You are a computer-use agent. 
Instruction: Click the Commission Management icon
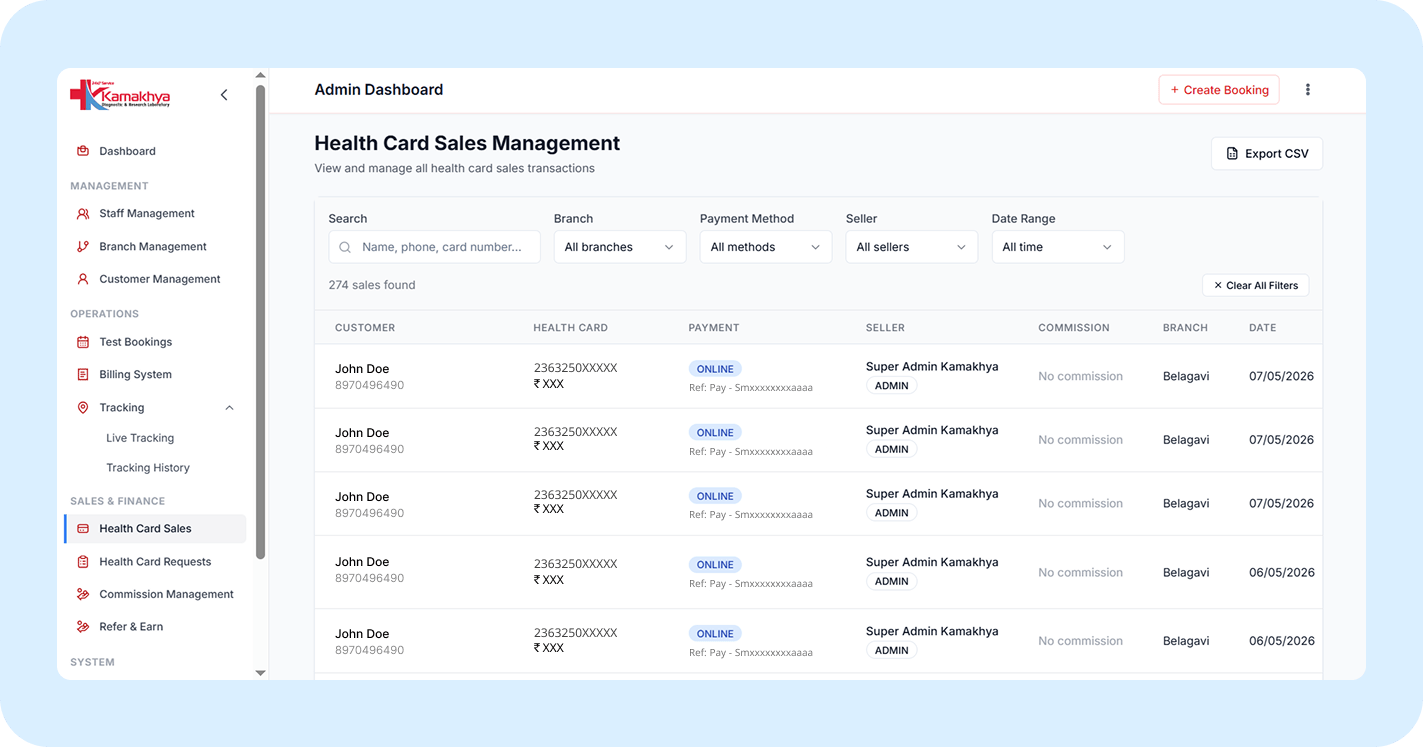pos(83,594)
